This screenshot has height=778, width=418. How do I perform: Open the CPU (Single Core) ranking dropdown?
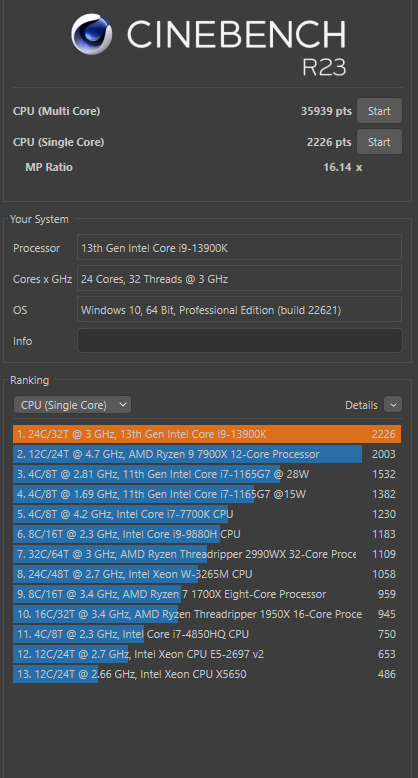(x=72, y=405)
